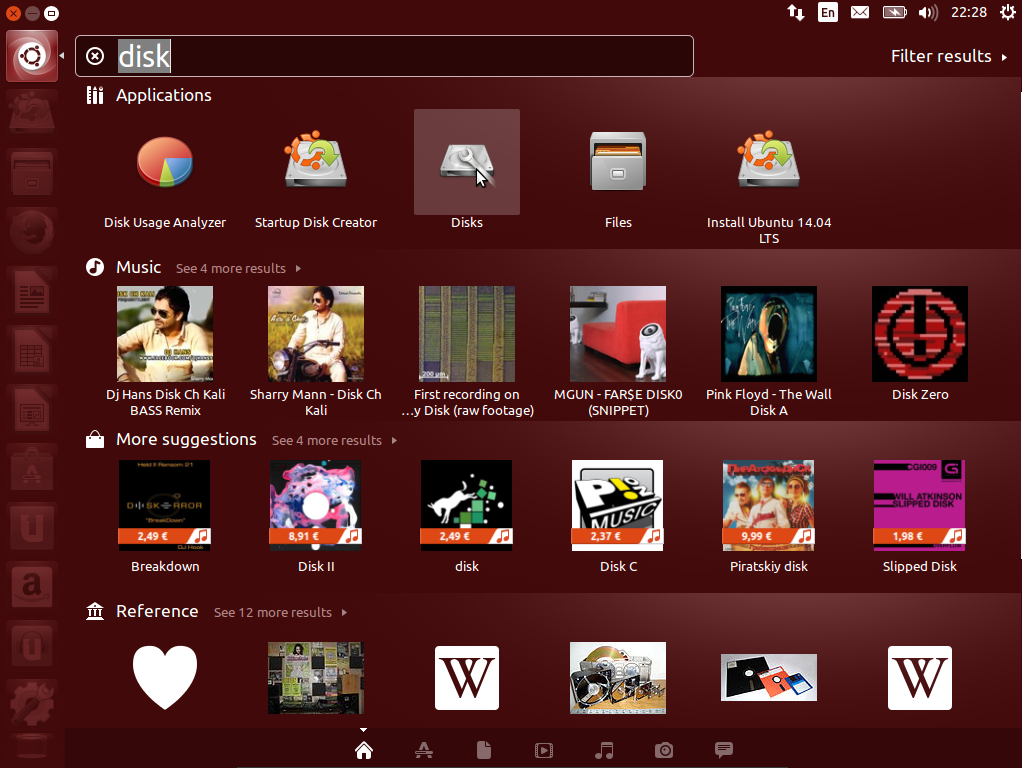Open the Messages lens
This screenshot has height=768, width=1022.
tap(724, 750)
